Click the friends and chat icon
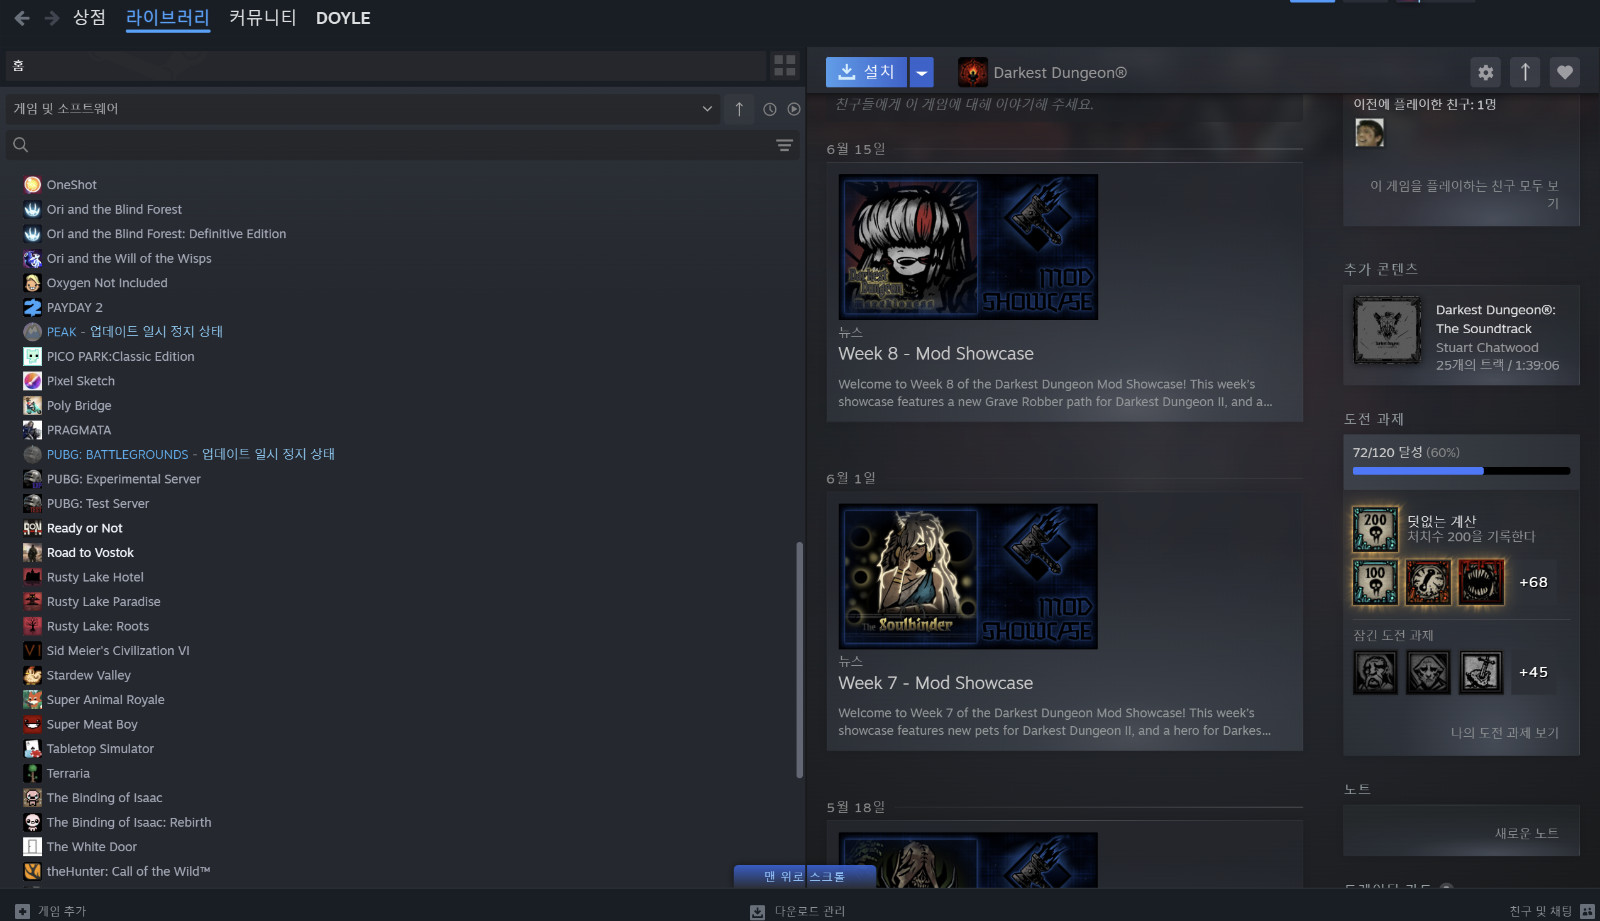Image resolution: width=1600 pixels, height=921 pixels. point(1587,911)
